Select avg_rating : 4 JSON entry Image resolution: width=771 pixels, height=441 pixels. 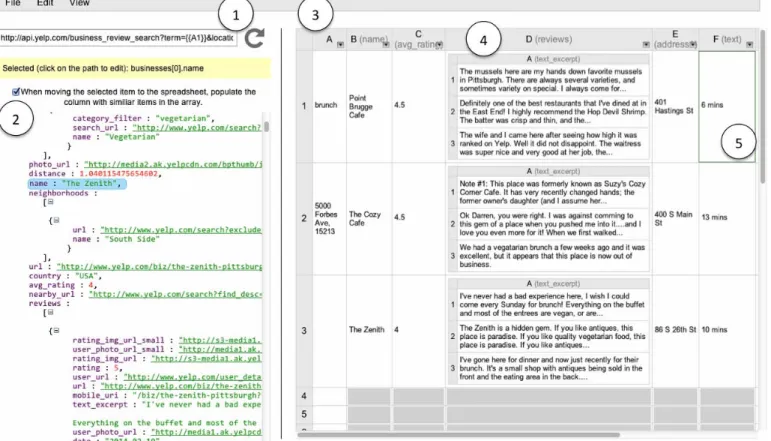click(62, 285)
